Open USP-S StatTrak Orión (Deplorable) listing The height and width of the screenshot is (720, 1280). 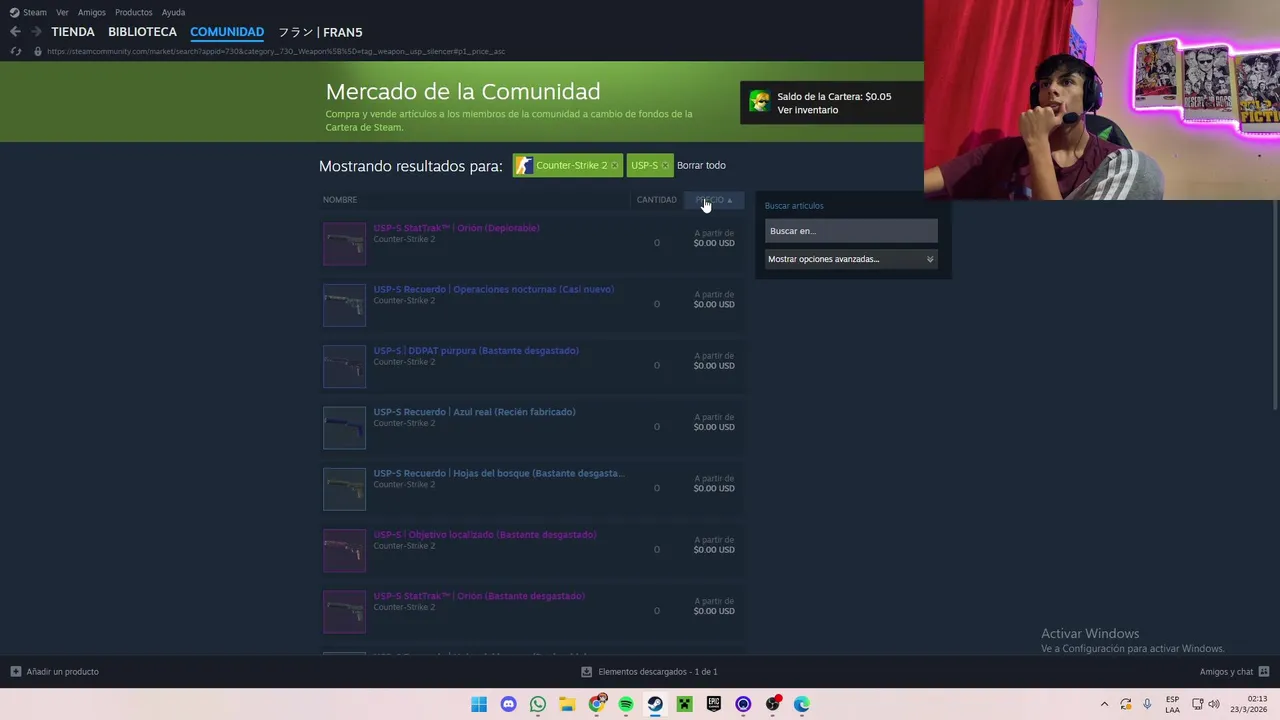pos(533,243)
